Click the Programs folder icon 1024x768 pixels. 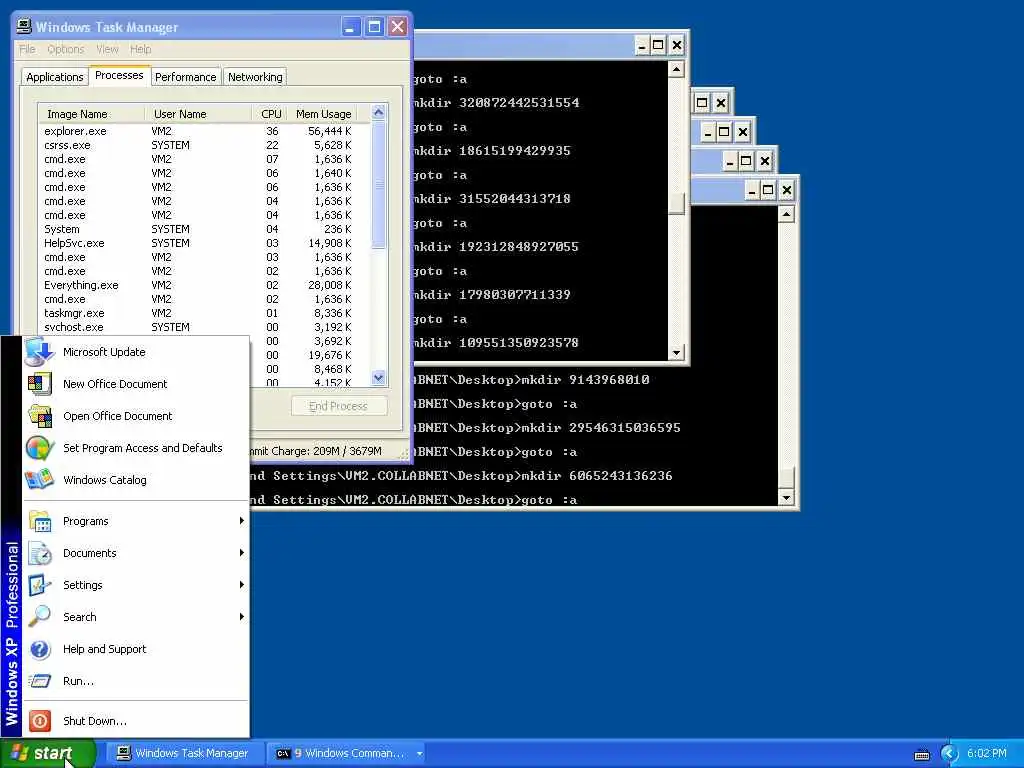(x=40, y=521)
